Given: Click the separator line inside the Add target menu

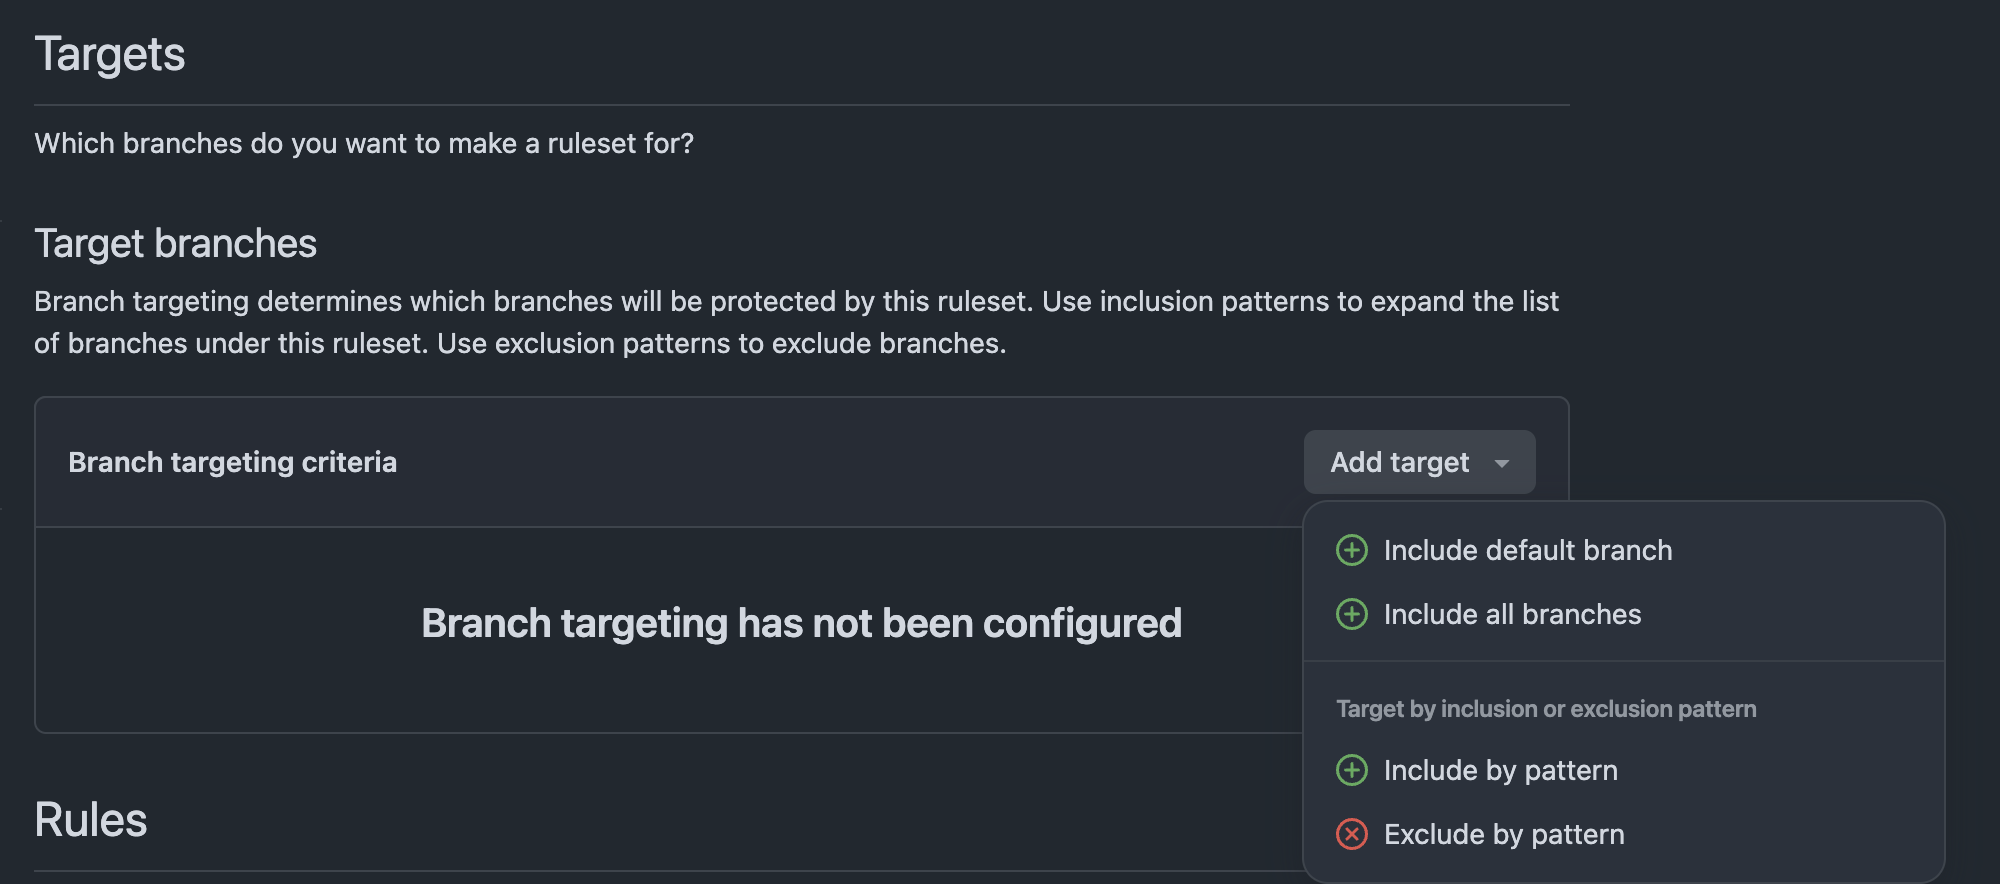Looking at the screenshot, I should (1623, 661).
